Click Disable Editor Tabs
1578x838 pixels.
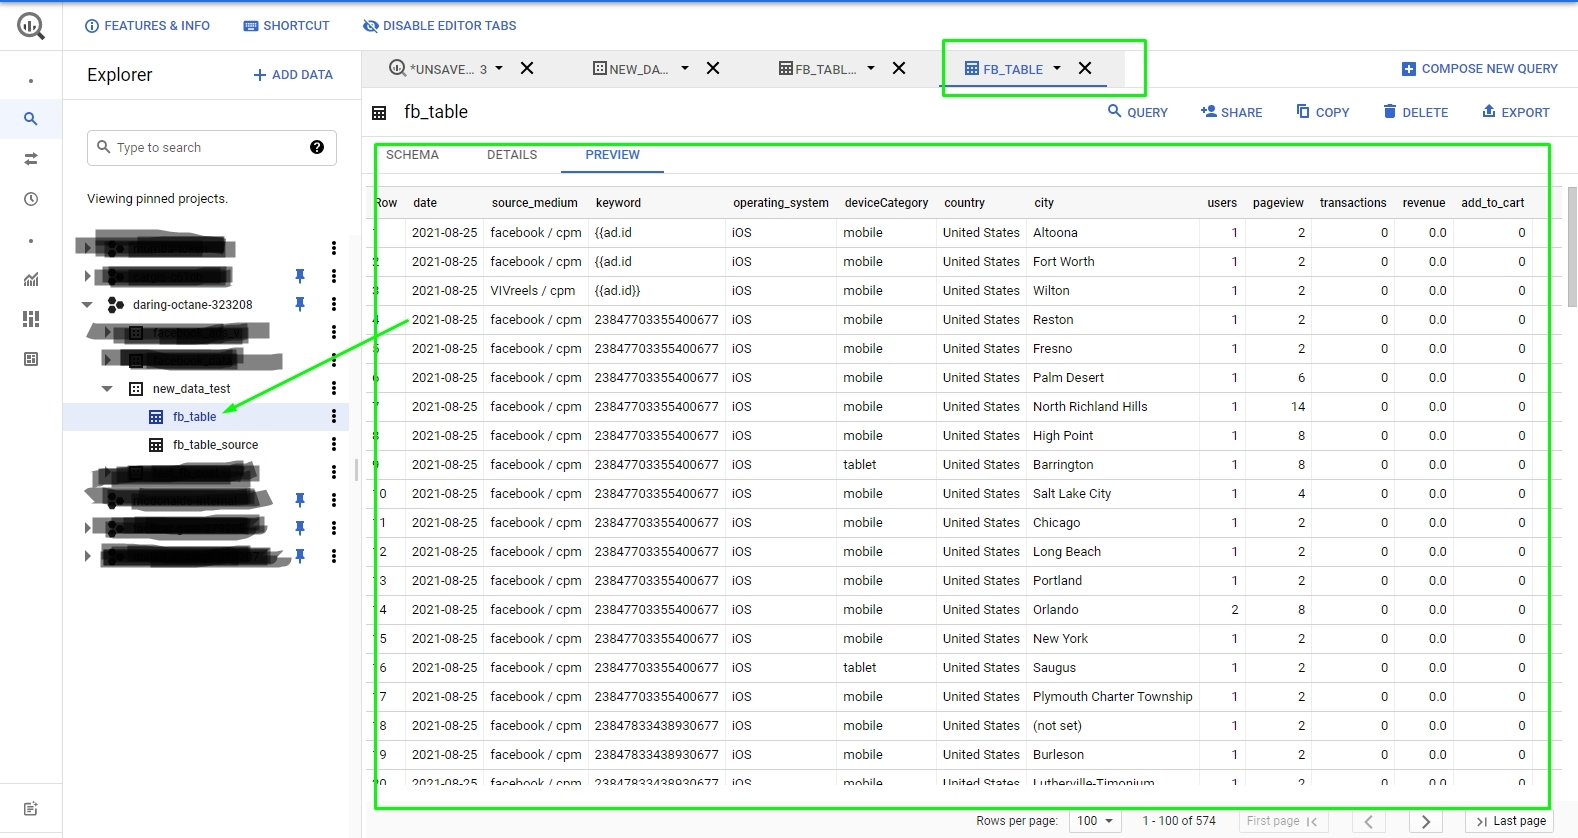(x=440, y=26)
